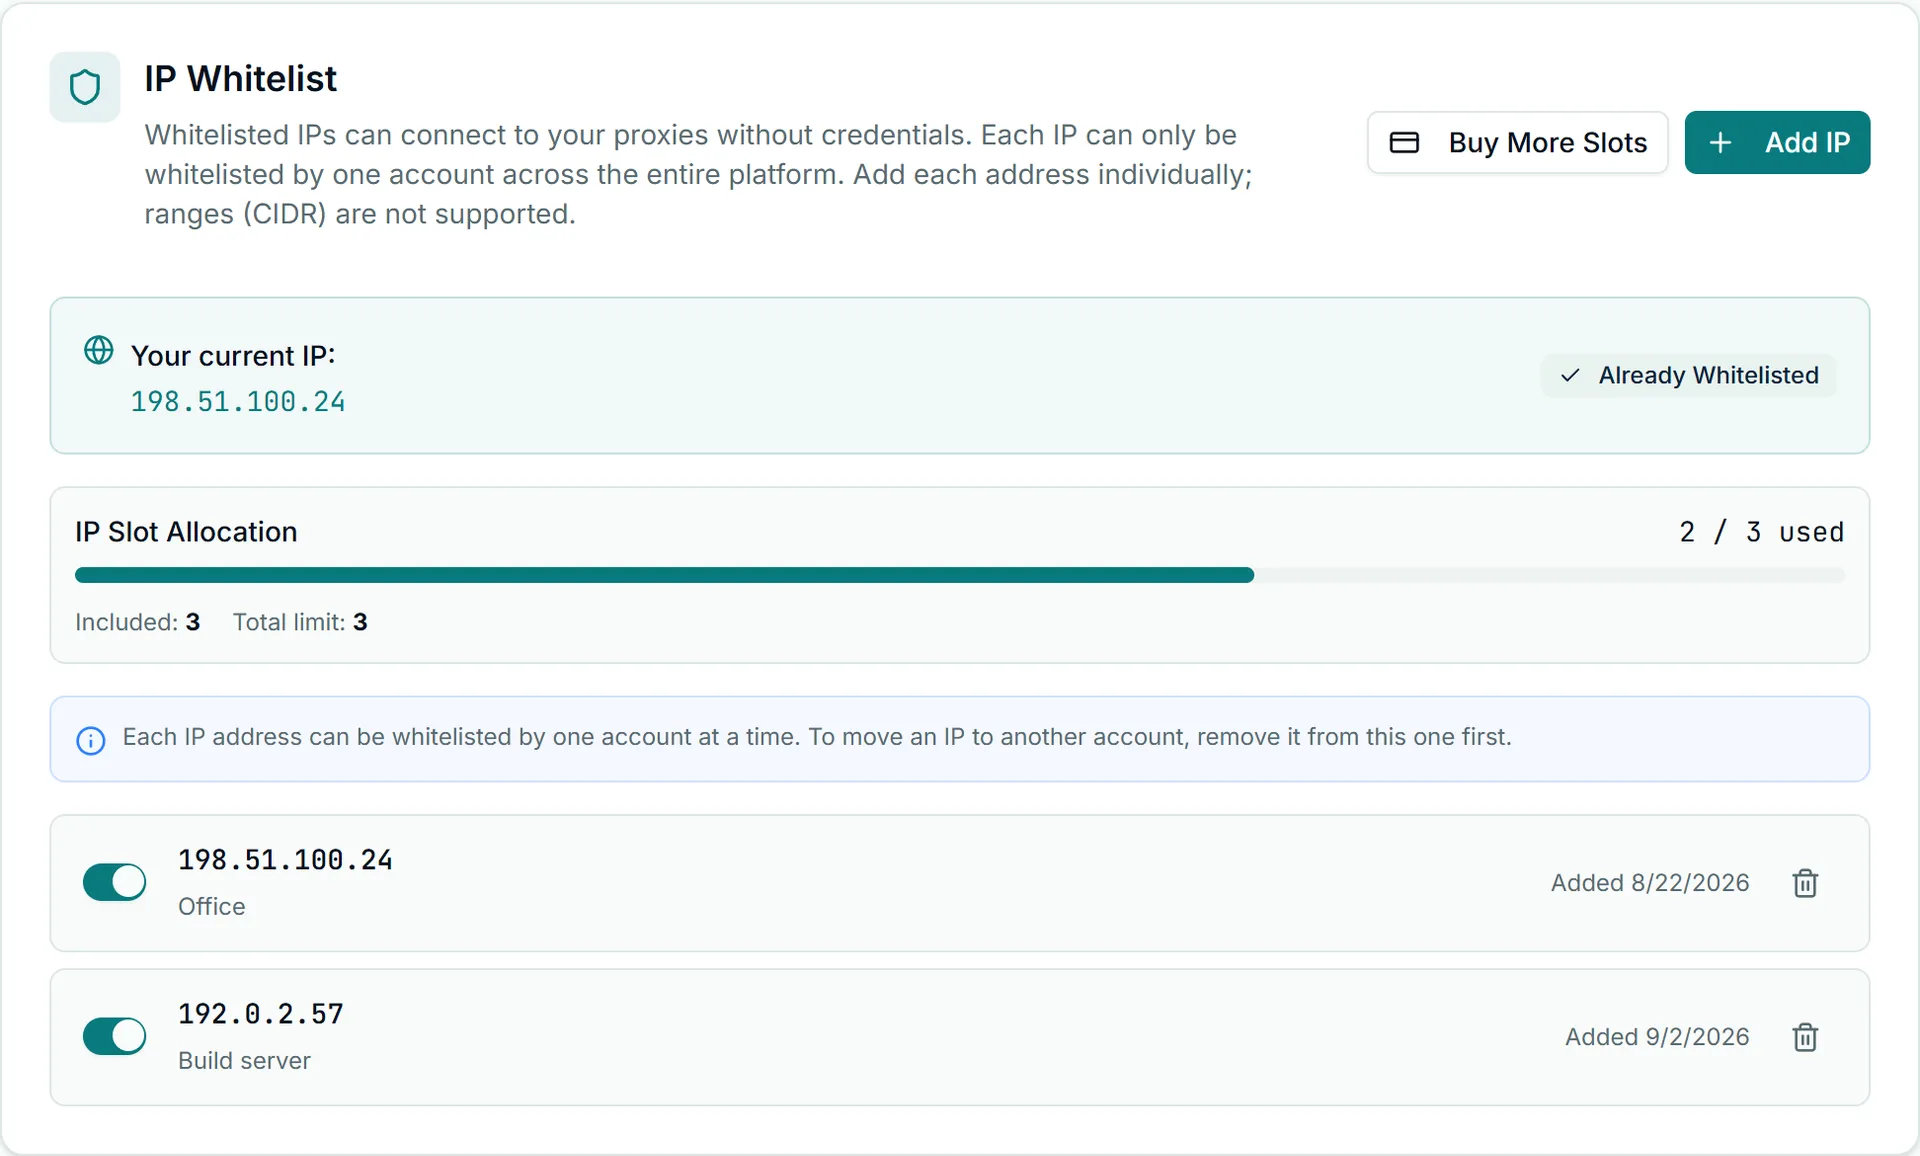
Task: Click the 192.0.2.57 address text
Action: pyautogui.click(x=261, y=1014)
